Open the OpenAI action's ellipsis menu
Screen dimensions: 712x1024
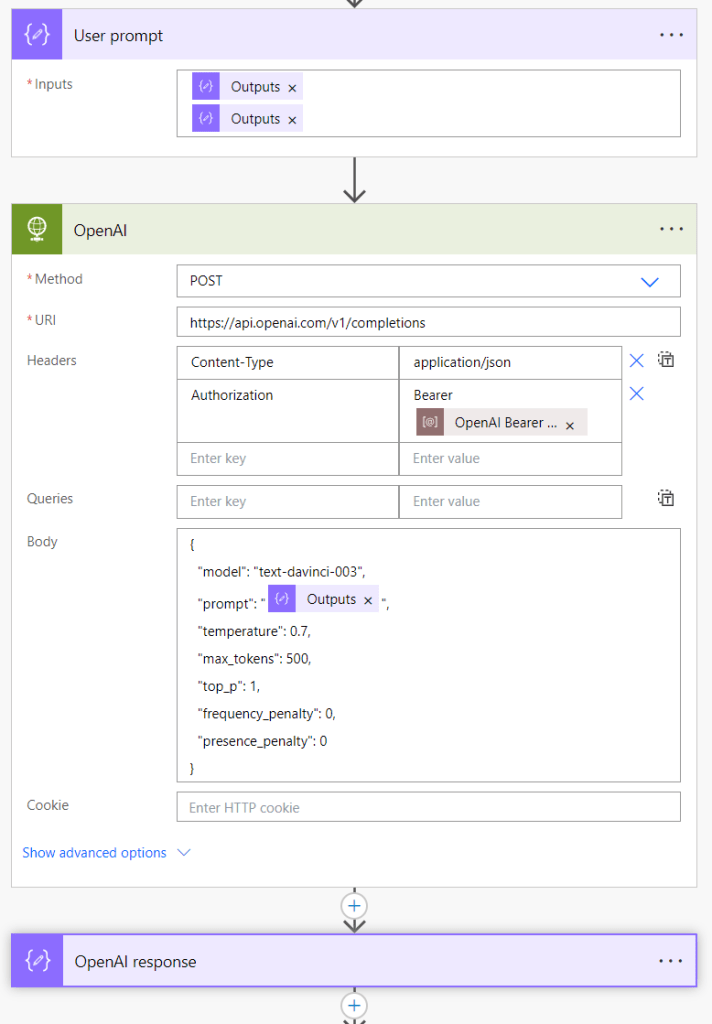(671, 230)
